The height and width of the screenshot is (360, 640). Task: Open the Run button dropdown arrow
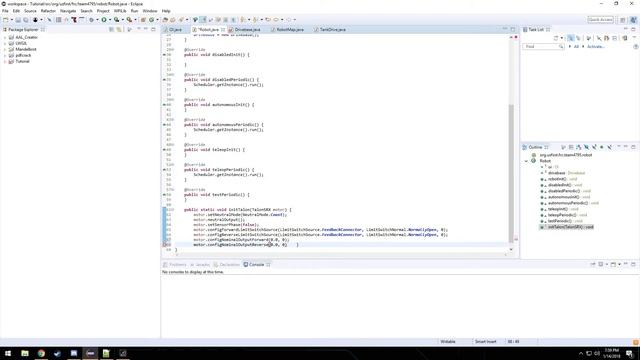click(109, 20)
